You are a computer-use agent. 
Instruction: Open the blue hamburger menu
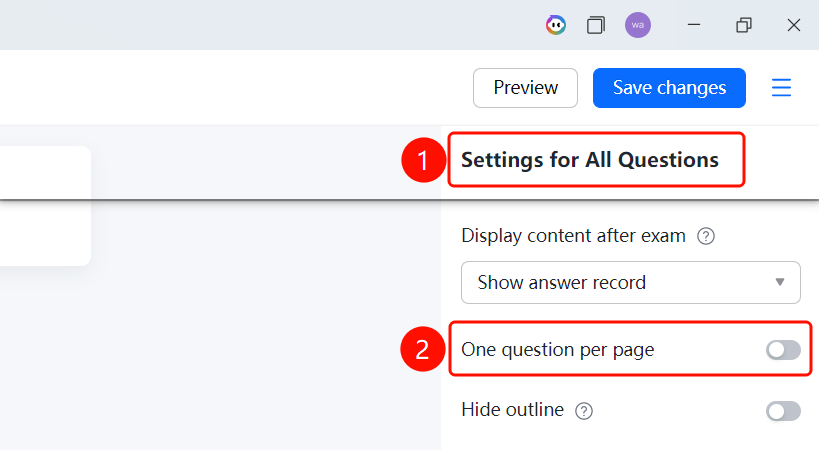[781, 88]
